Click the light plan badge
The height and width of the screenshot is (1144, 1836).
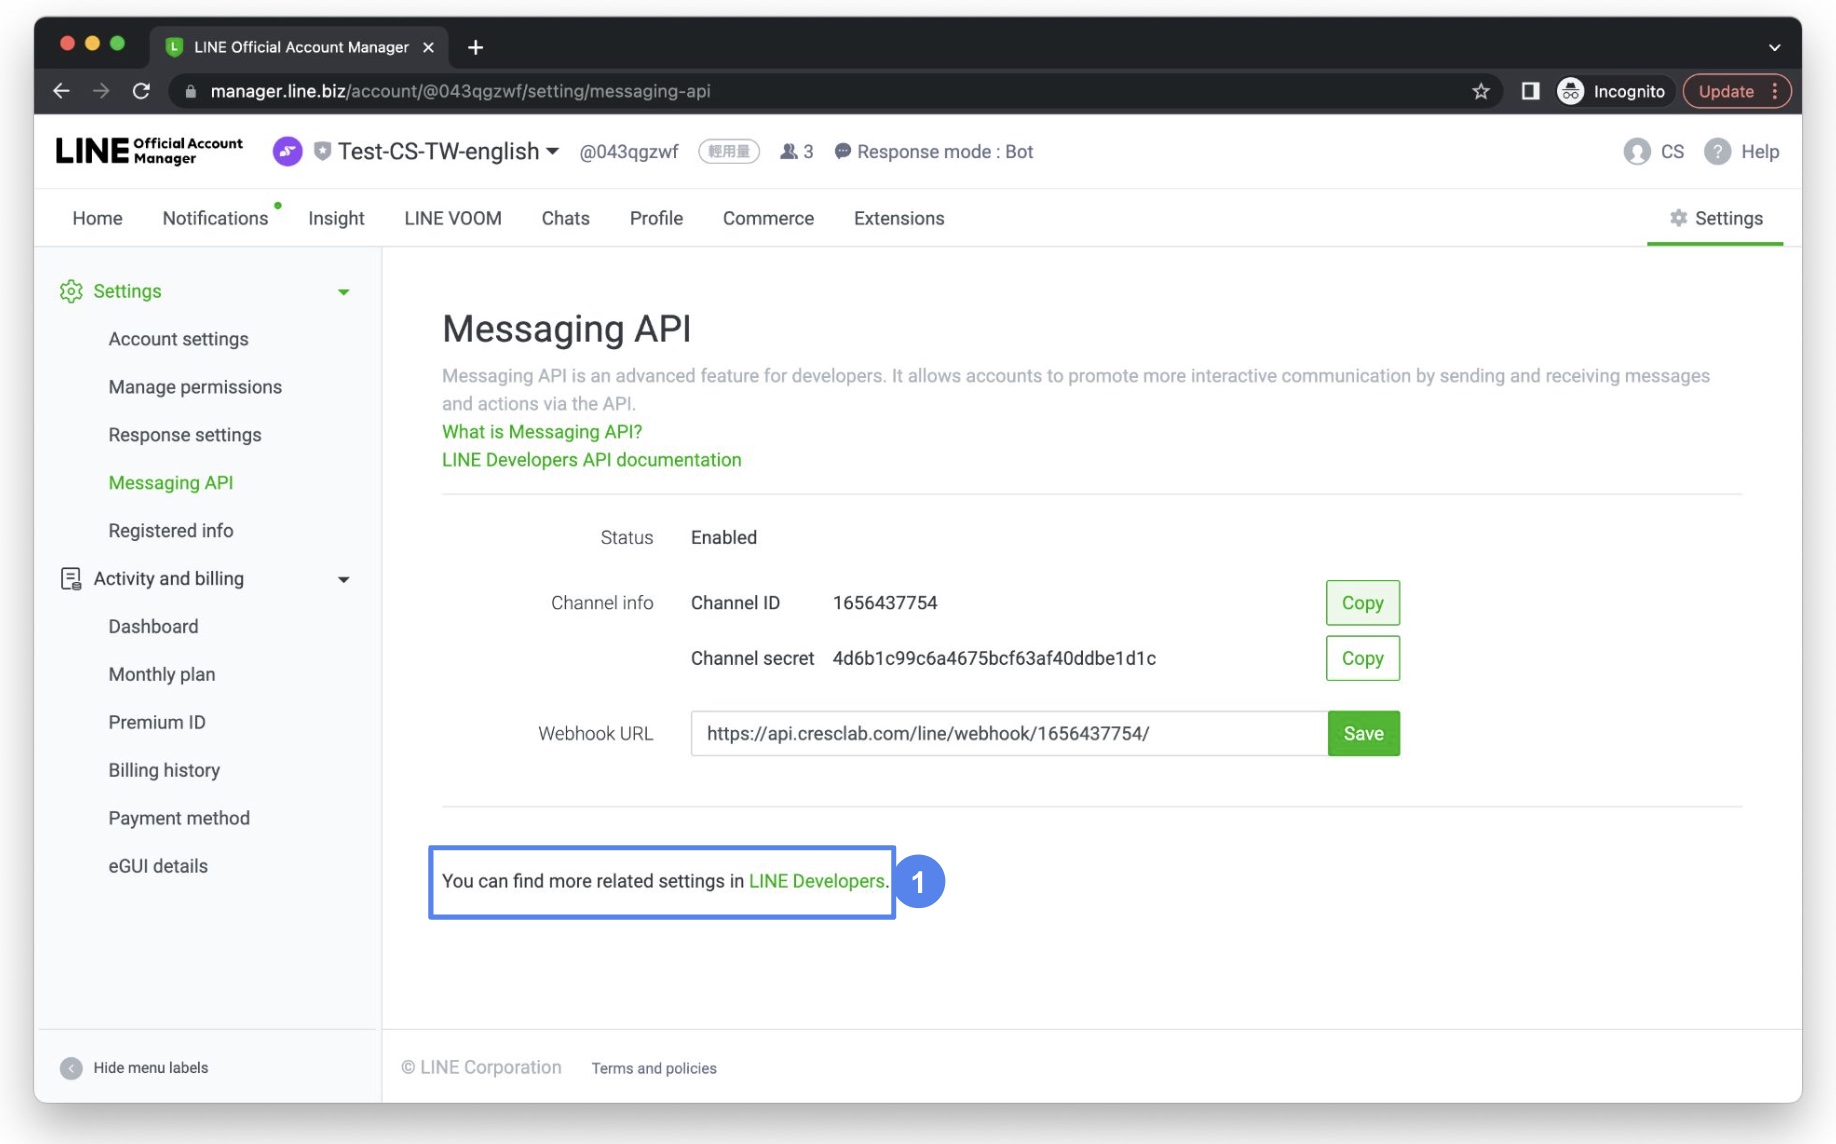click(729, 151)
